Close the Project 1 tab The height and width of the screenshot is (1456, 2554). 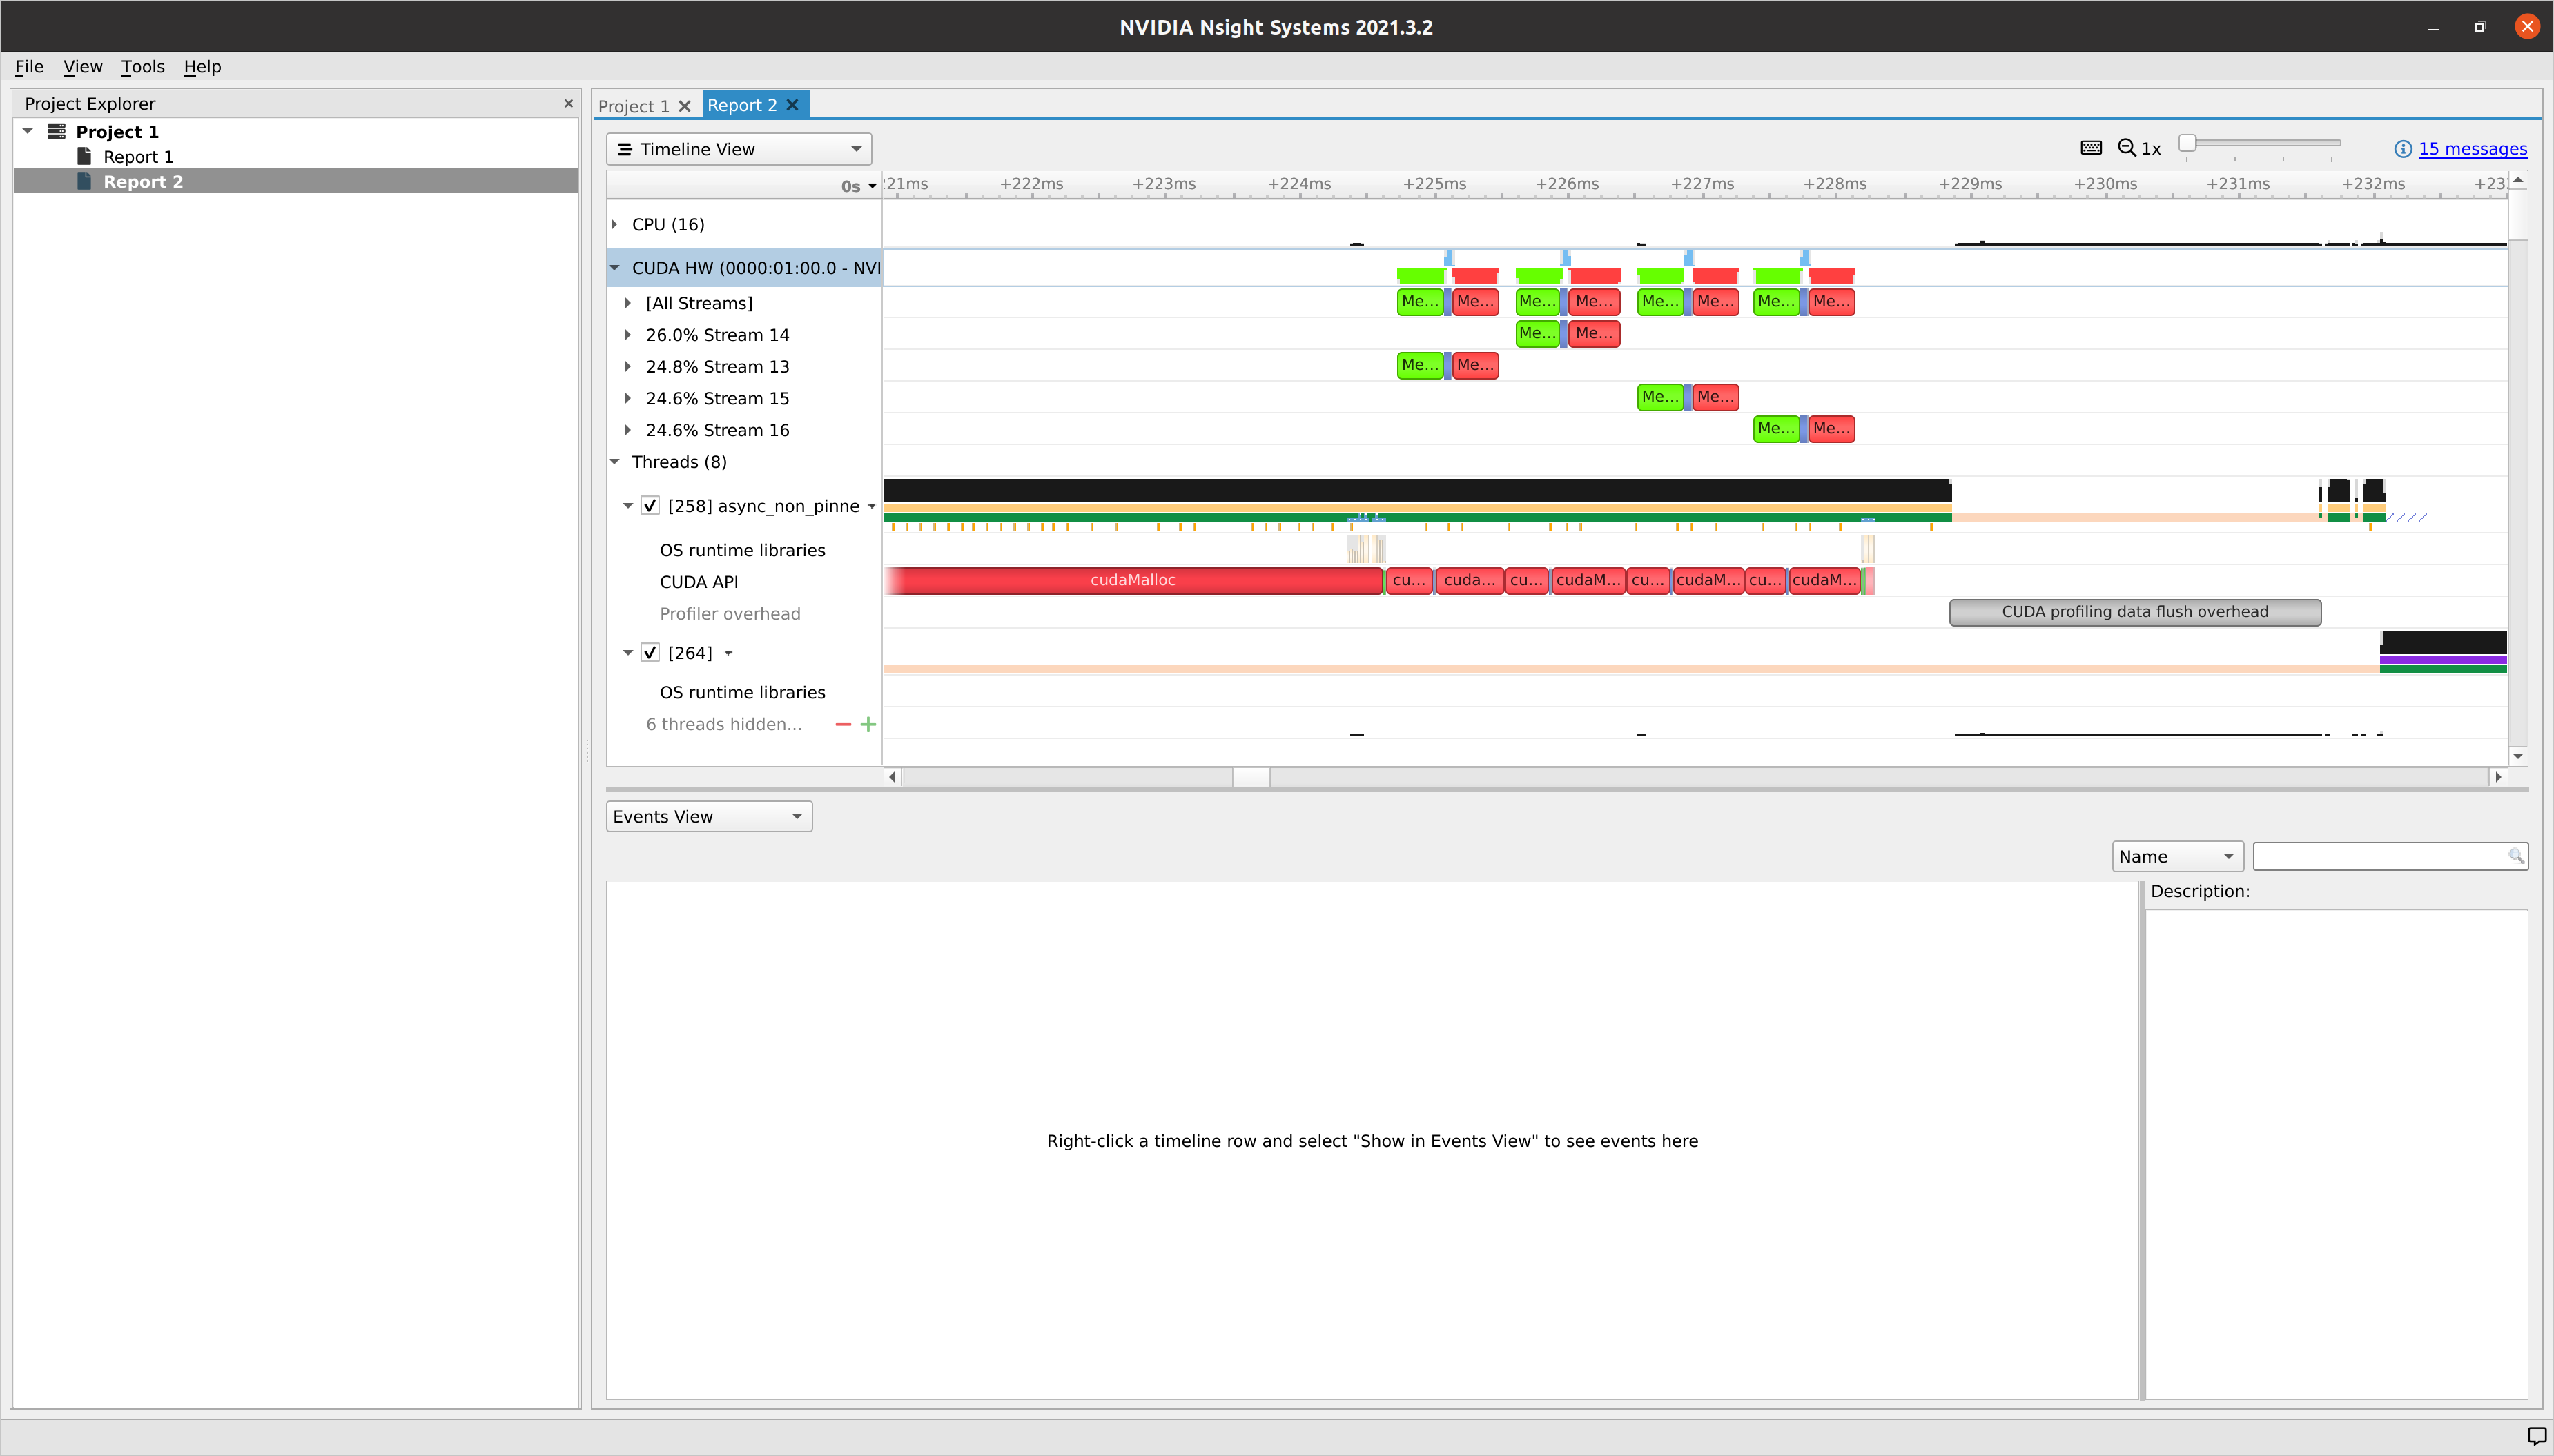pyautogui.click(x=685, y=106)
